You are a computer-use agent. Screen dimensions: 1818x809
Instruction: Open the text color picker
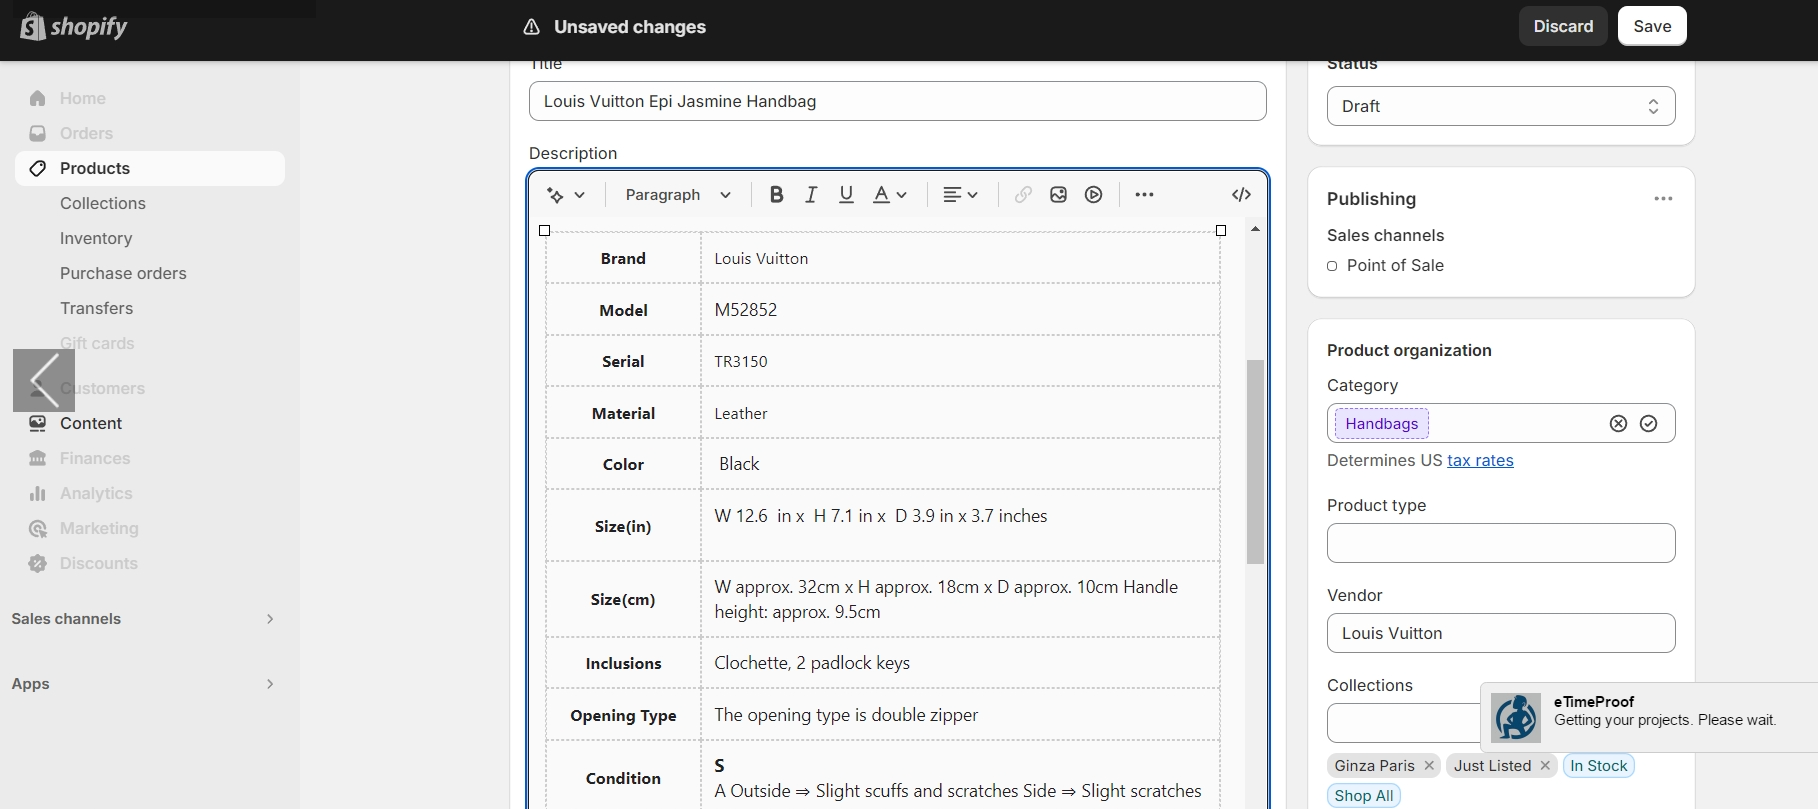coord(889,195)
